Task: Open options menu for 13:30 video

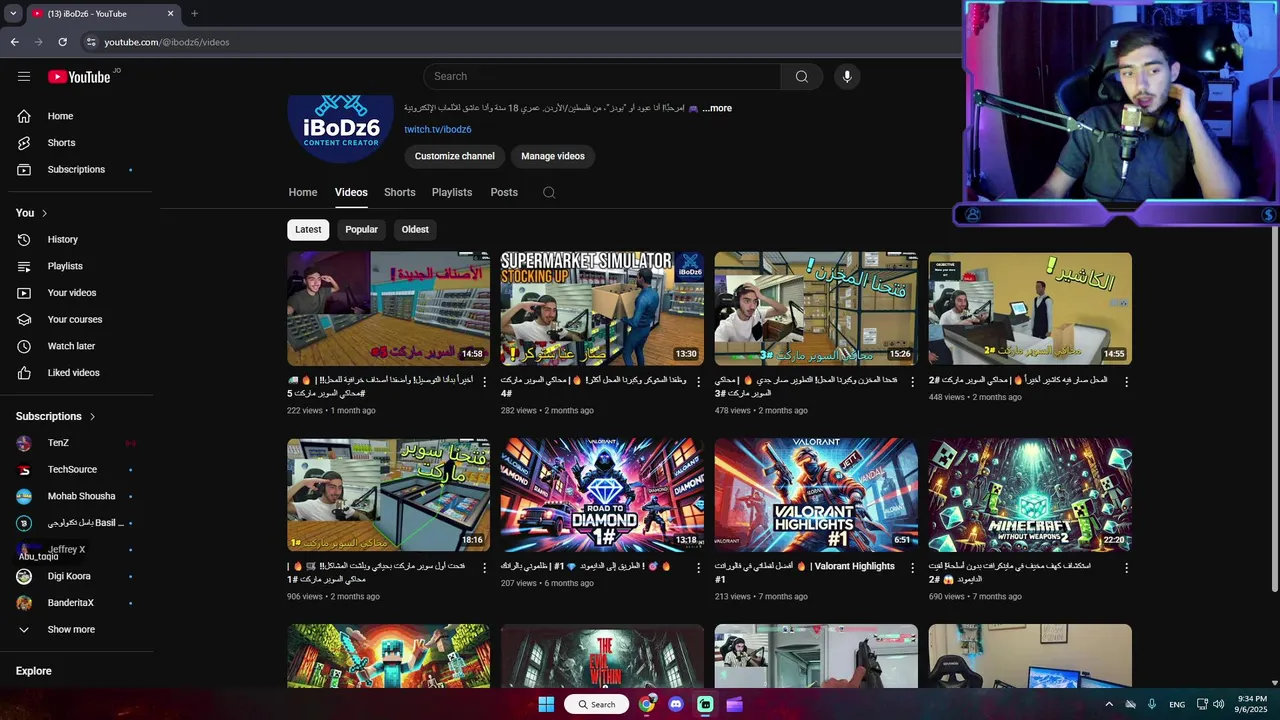Action: (699, 382)
